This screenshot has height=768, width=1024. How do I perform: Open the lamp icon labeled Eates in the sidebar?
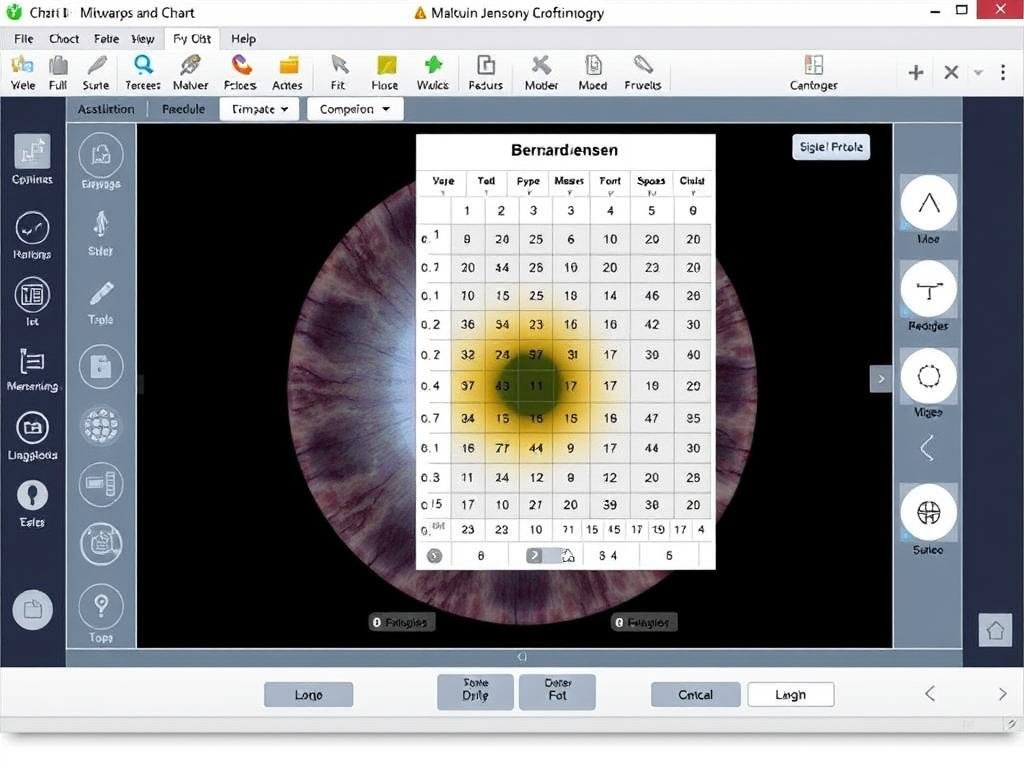click(x=33, y=497)
